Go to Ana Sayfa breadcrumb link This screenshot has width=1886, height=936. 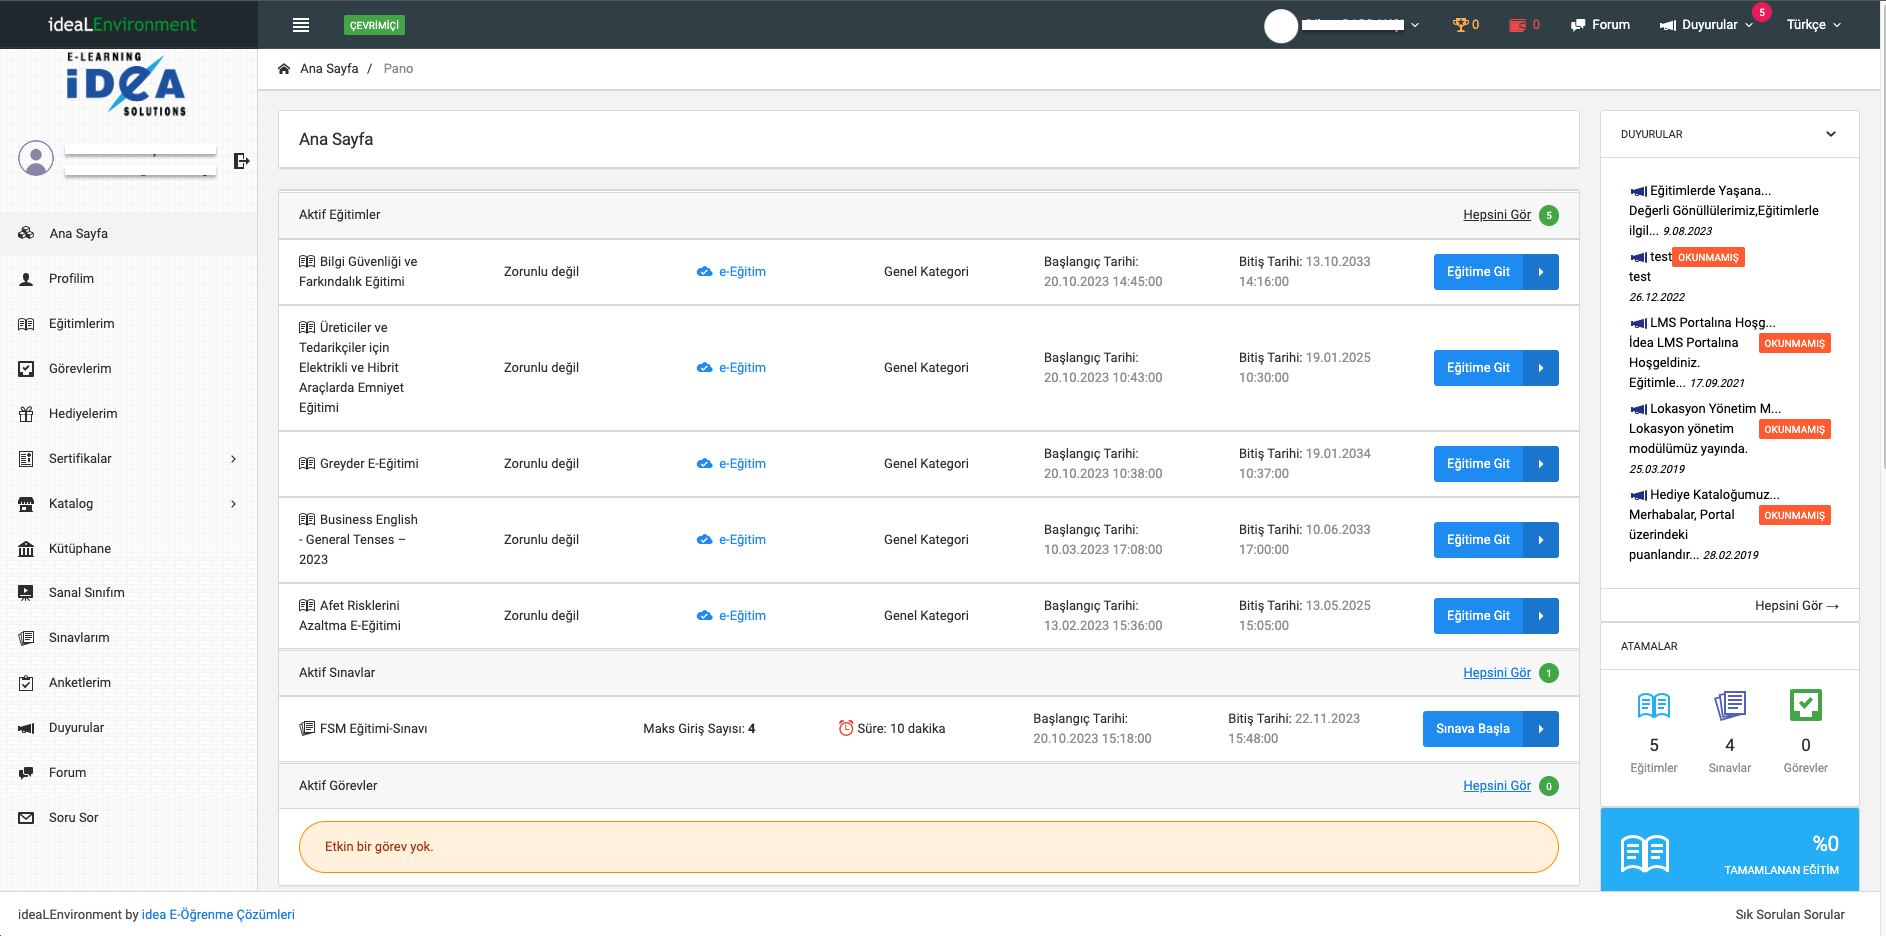329,69
